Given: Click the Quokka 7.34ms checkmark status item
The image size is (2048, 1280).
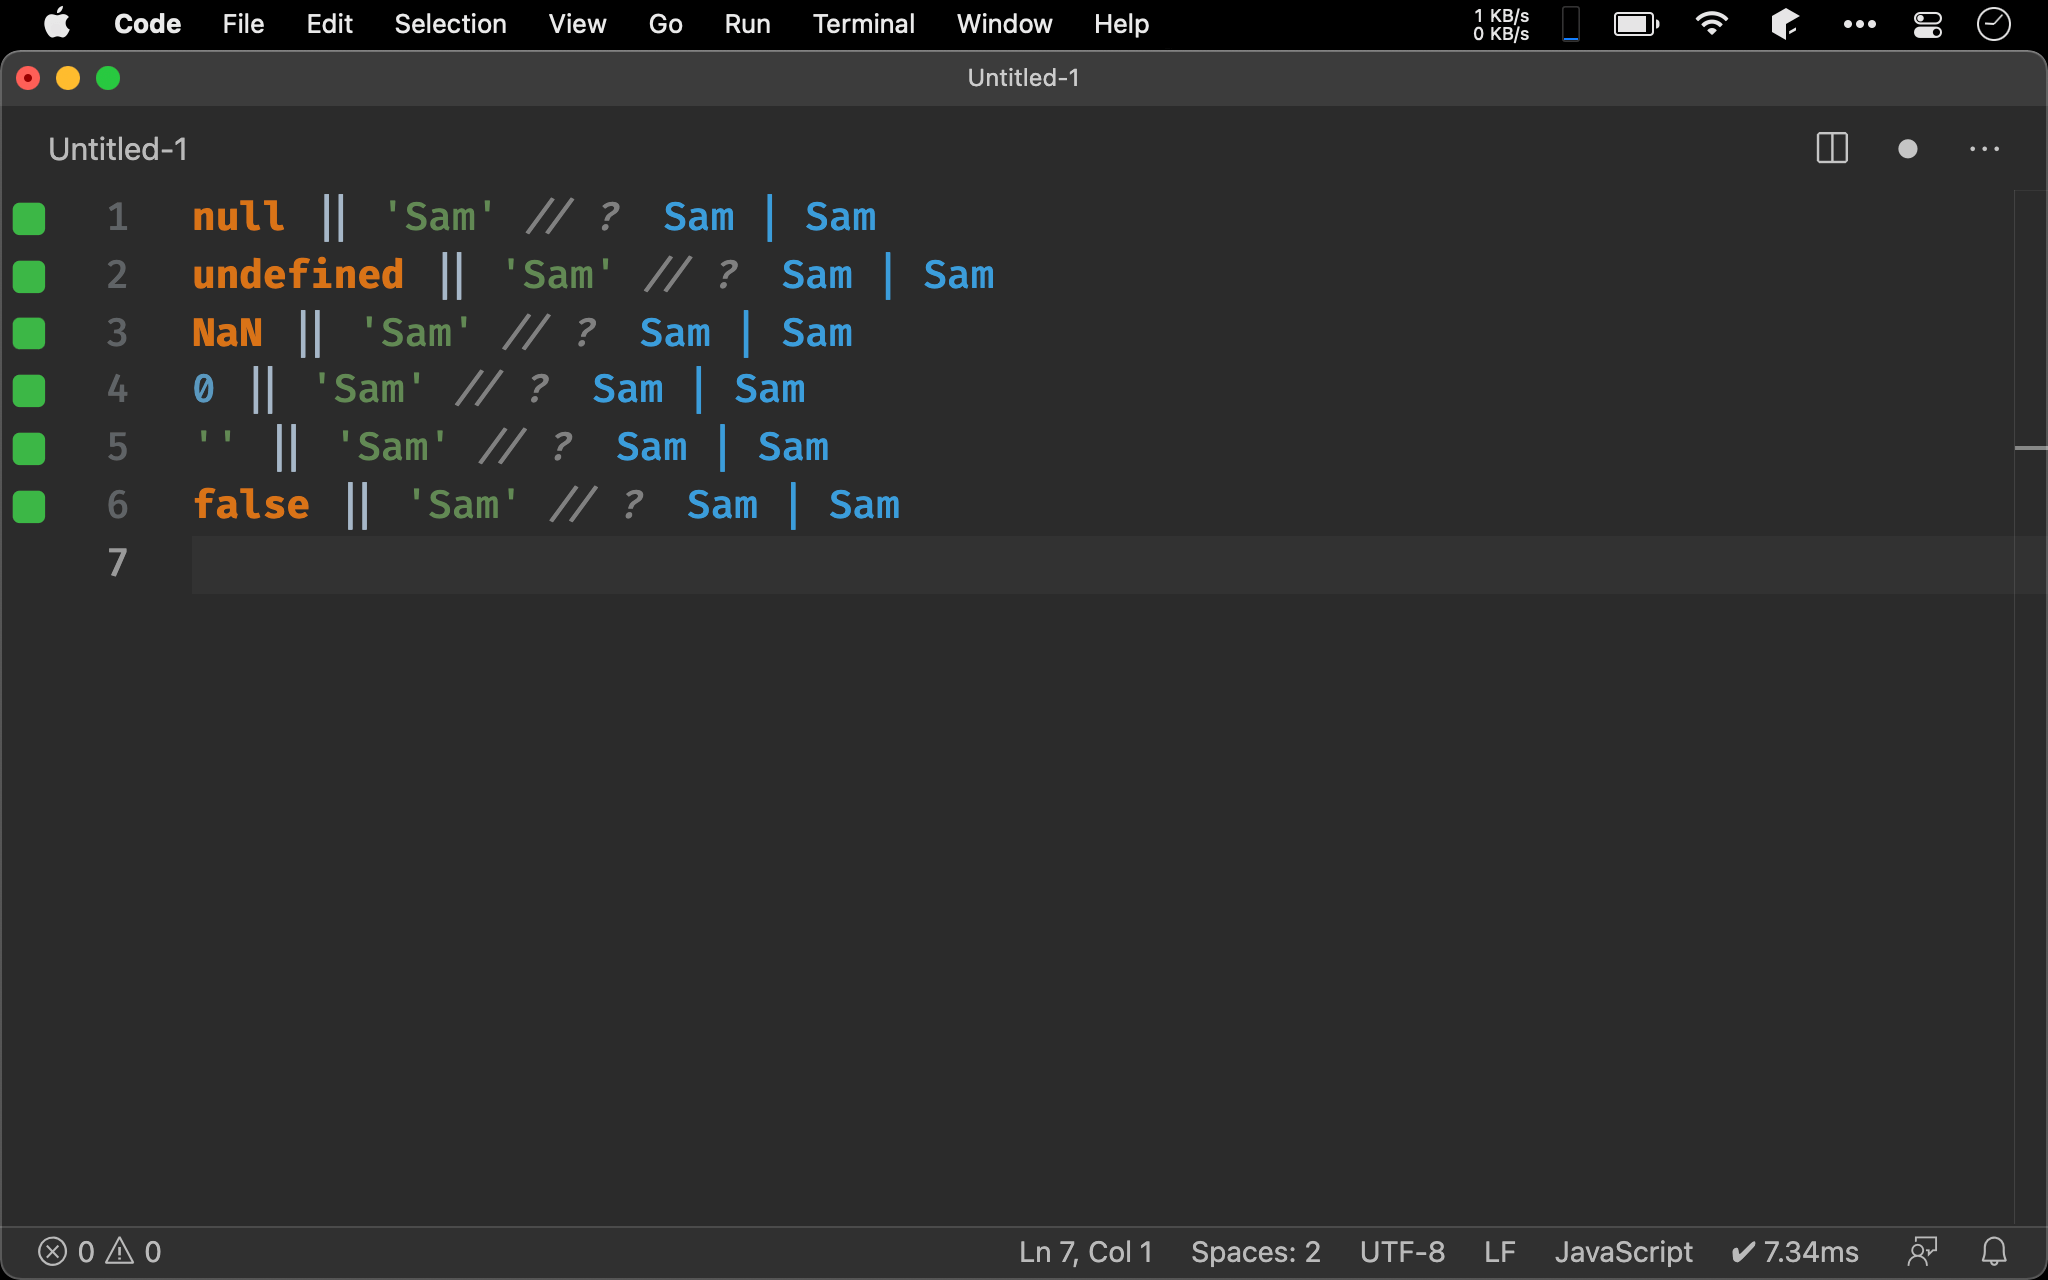Looking at the screenshot, I should click(1794, 1251).
